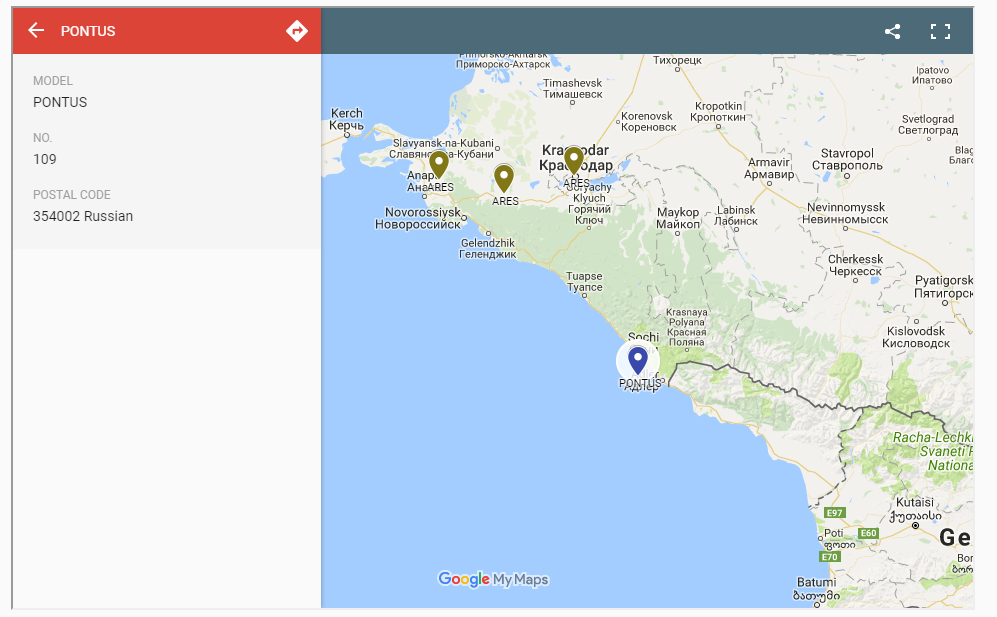997x617 pixels.
Task: Click the Kutaisi city label
Action: click(915, 508)
